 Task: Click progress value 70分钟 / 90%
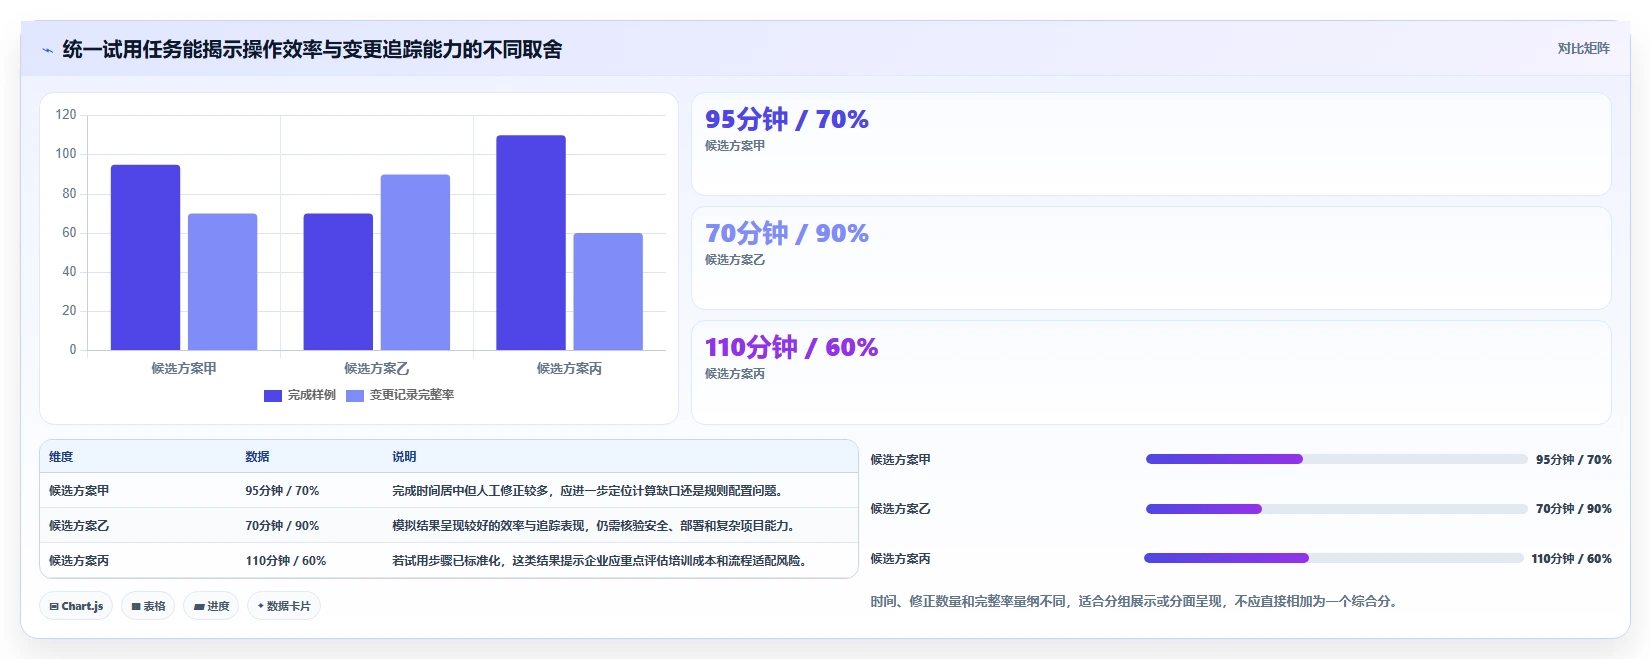pyautogui.click(x=1574, y=509)
